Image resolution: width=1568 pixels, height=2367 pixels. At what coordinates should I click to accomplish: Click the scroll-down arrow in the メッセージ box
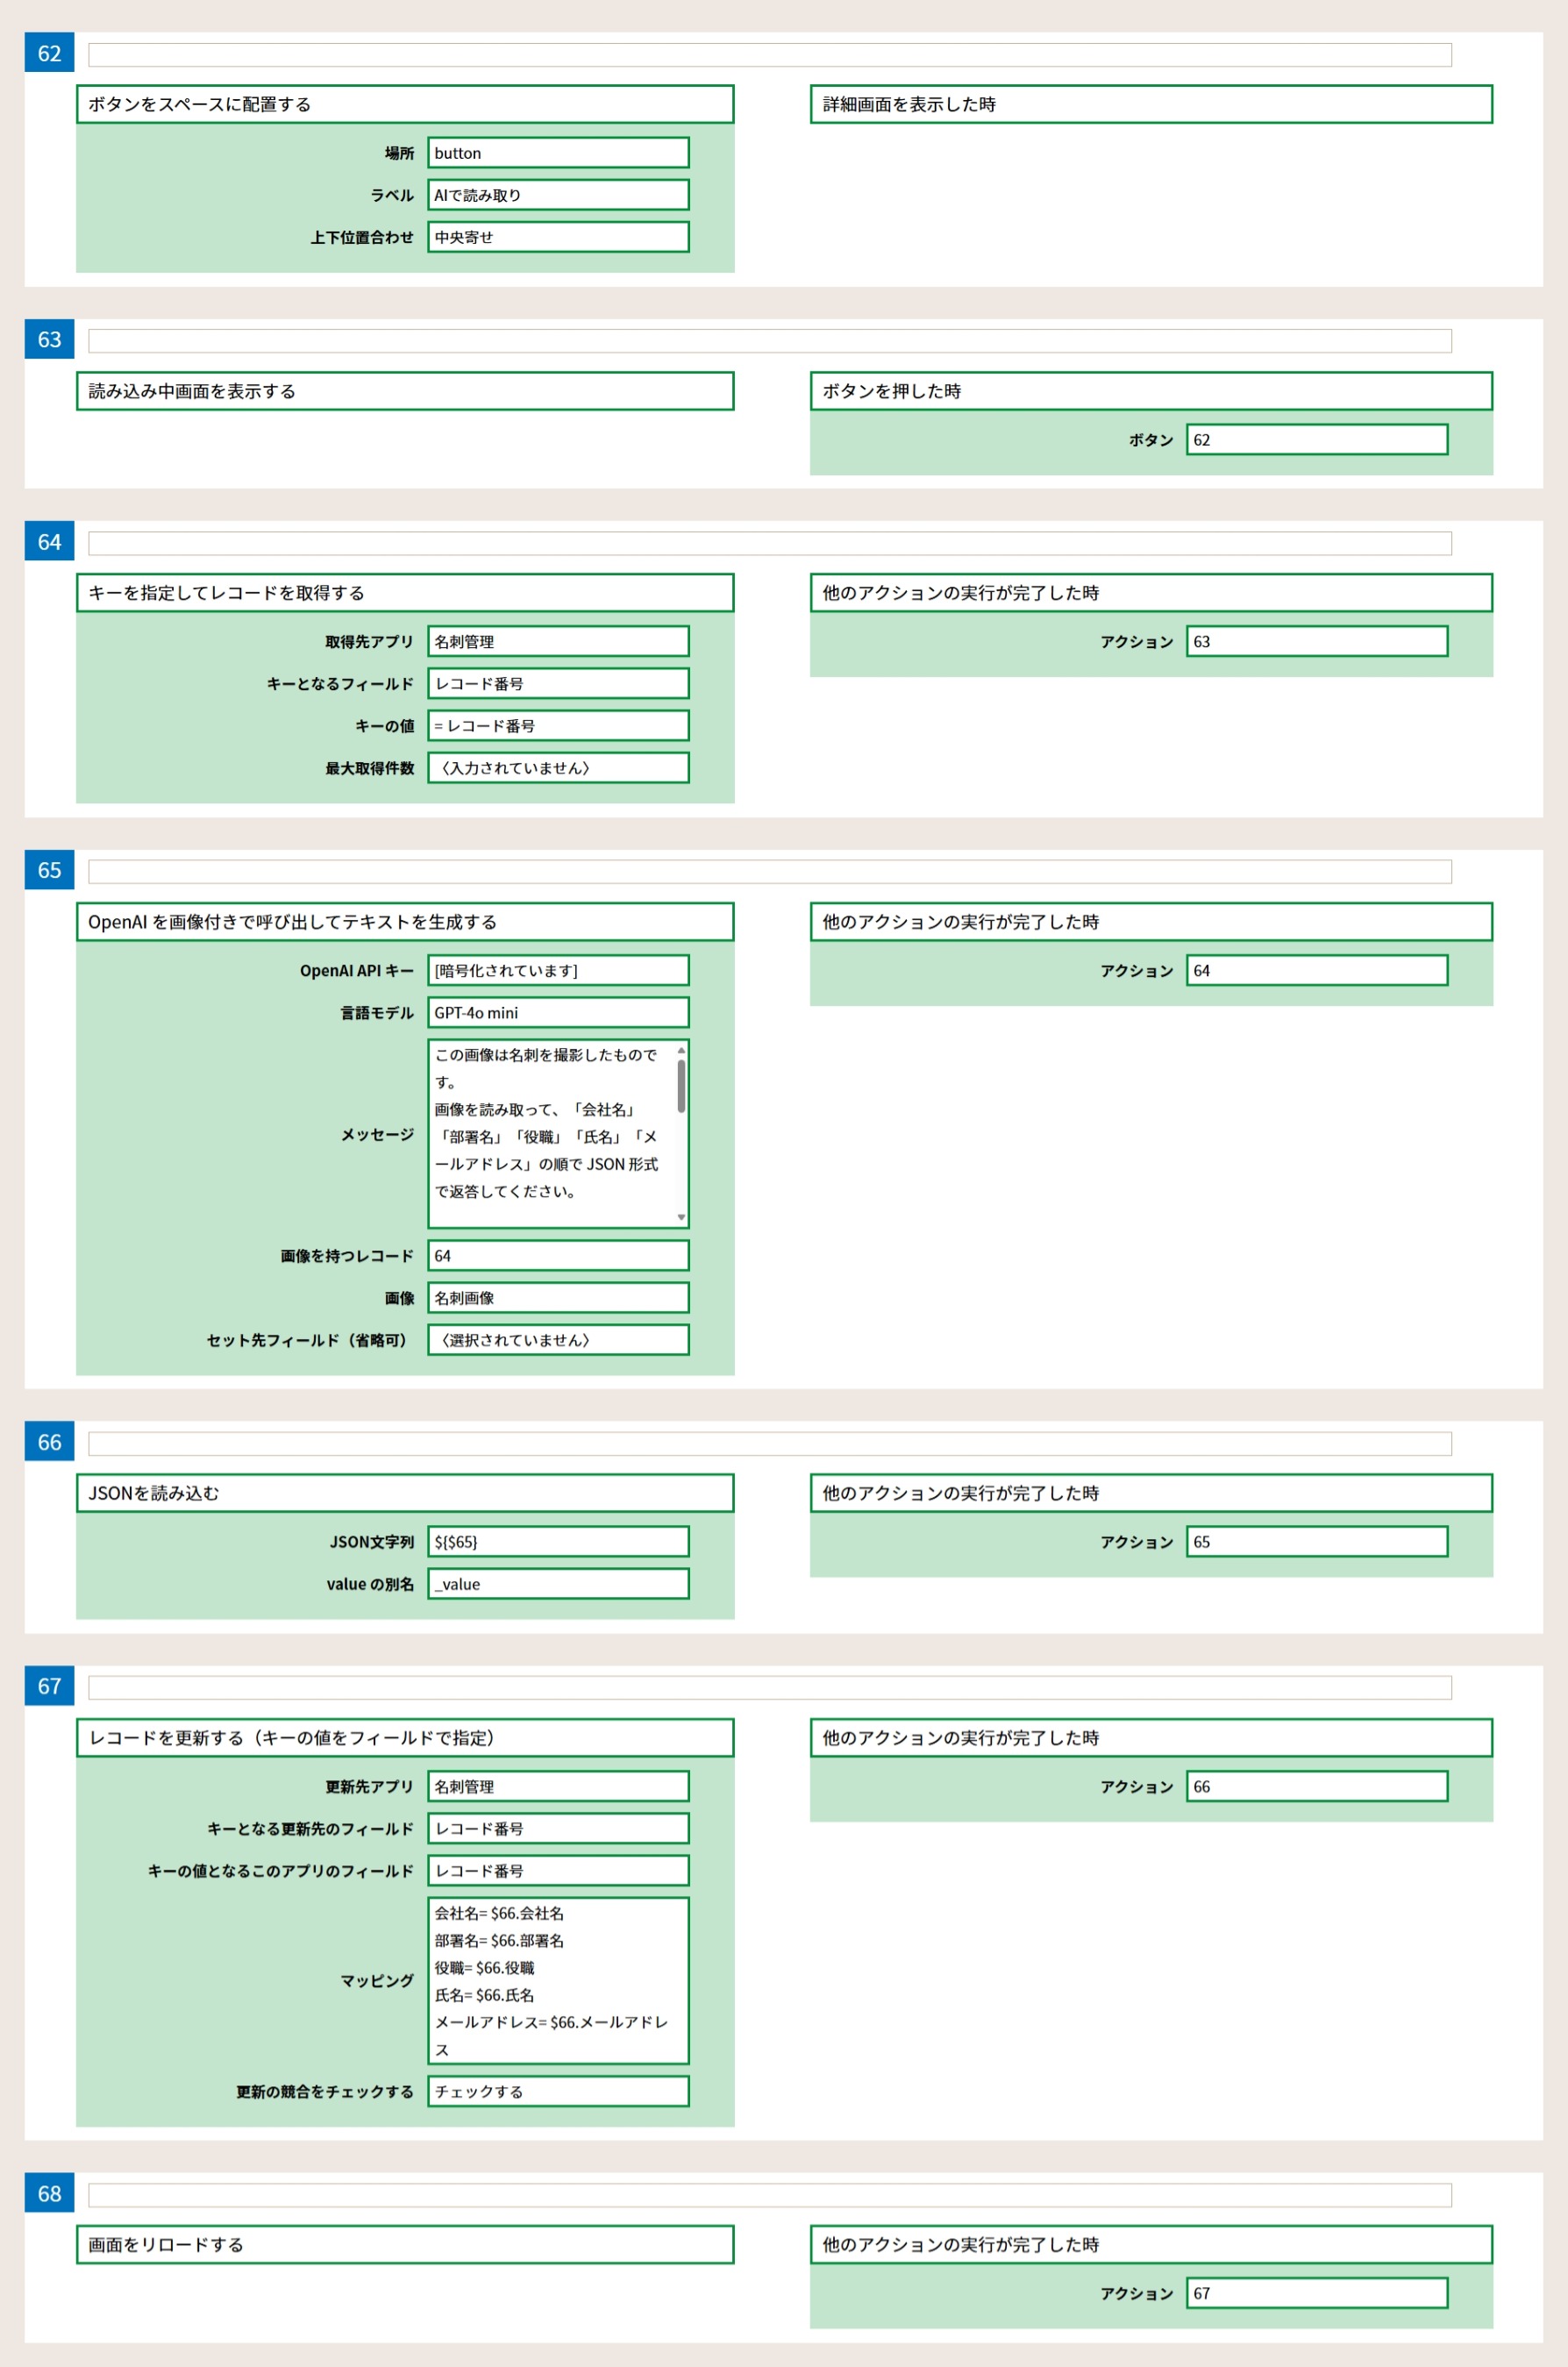coord(681,1217)
